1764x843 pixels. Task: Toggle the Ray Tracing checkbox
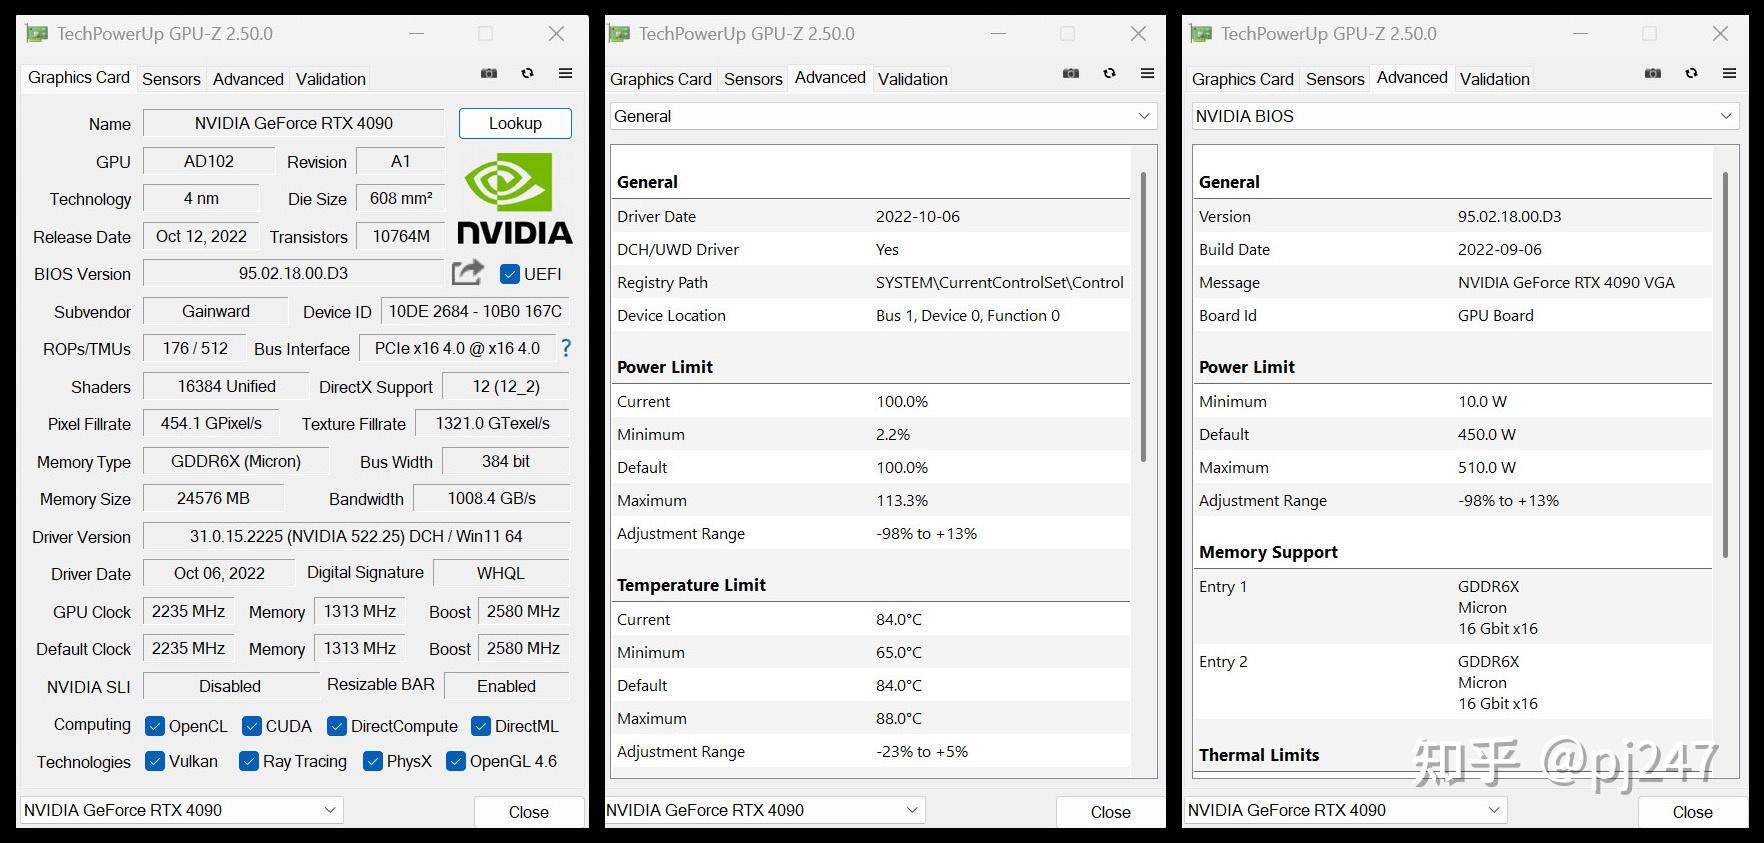(x=249, y=761)
